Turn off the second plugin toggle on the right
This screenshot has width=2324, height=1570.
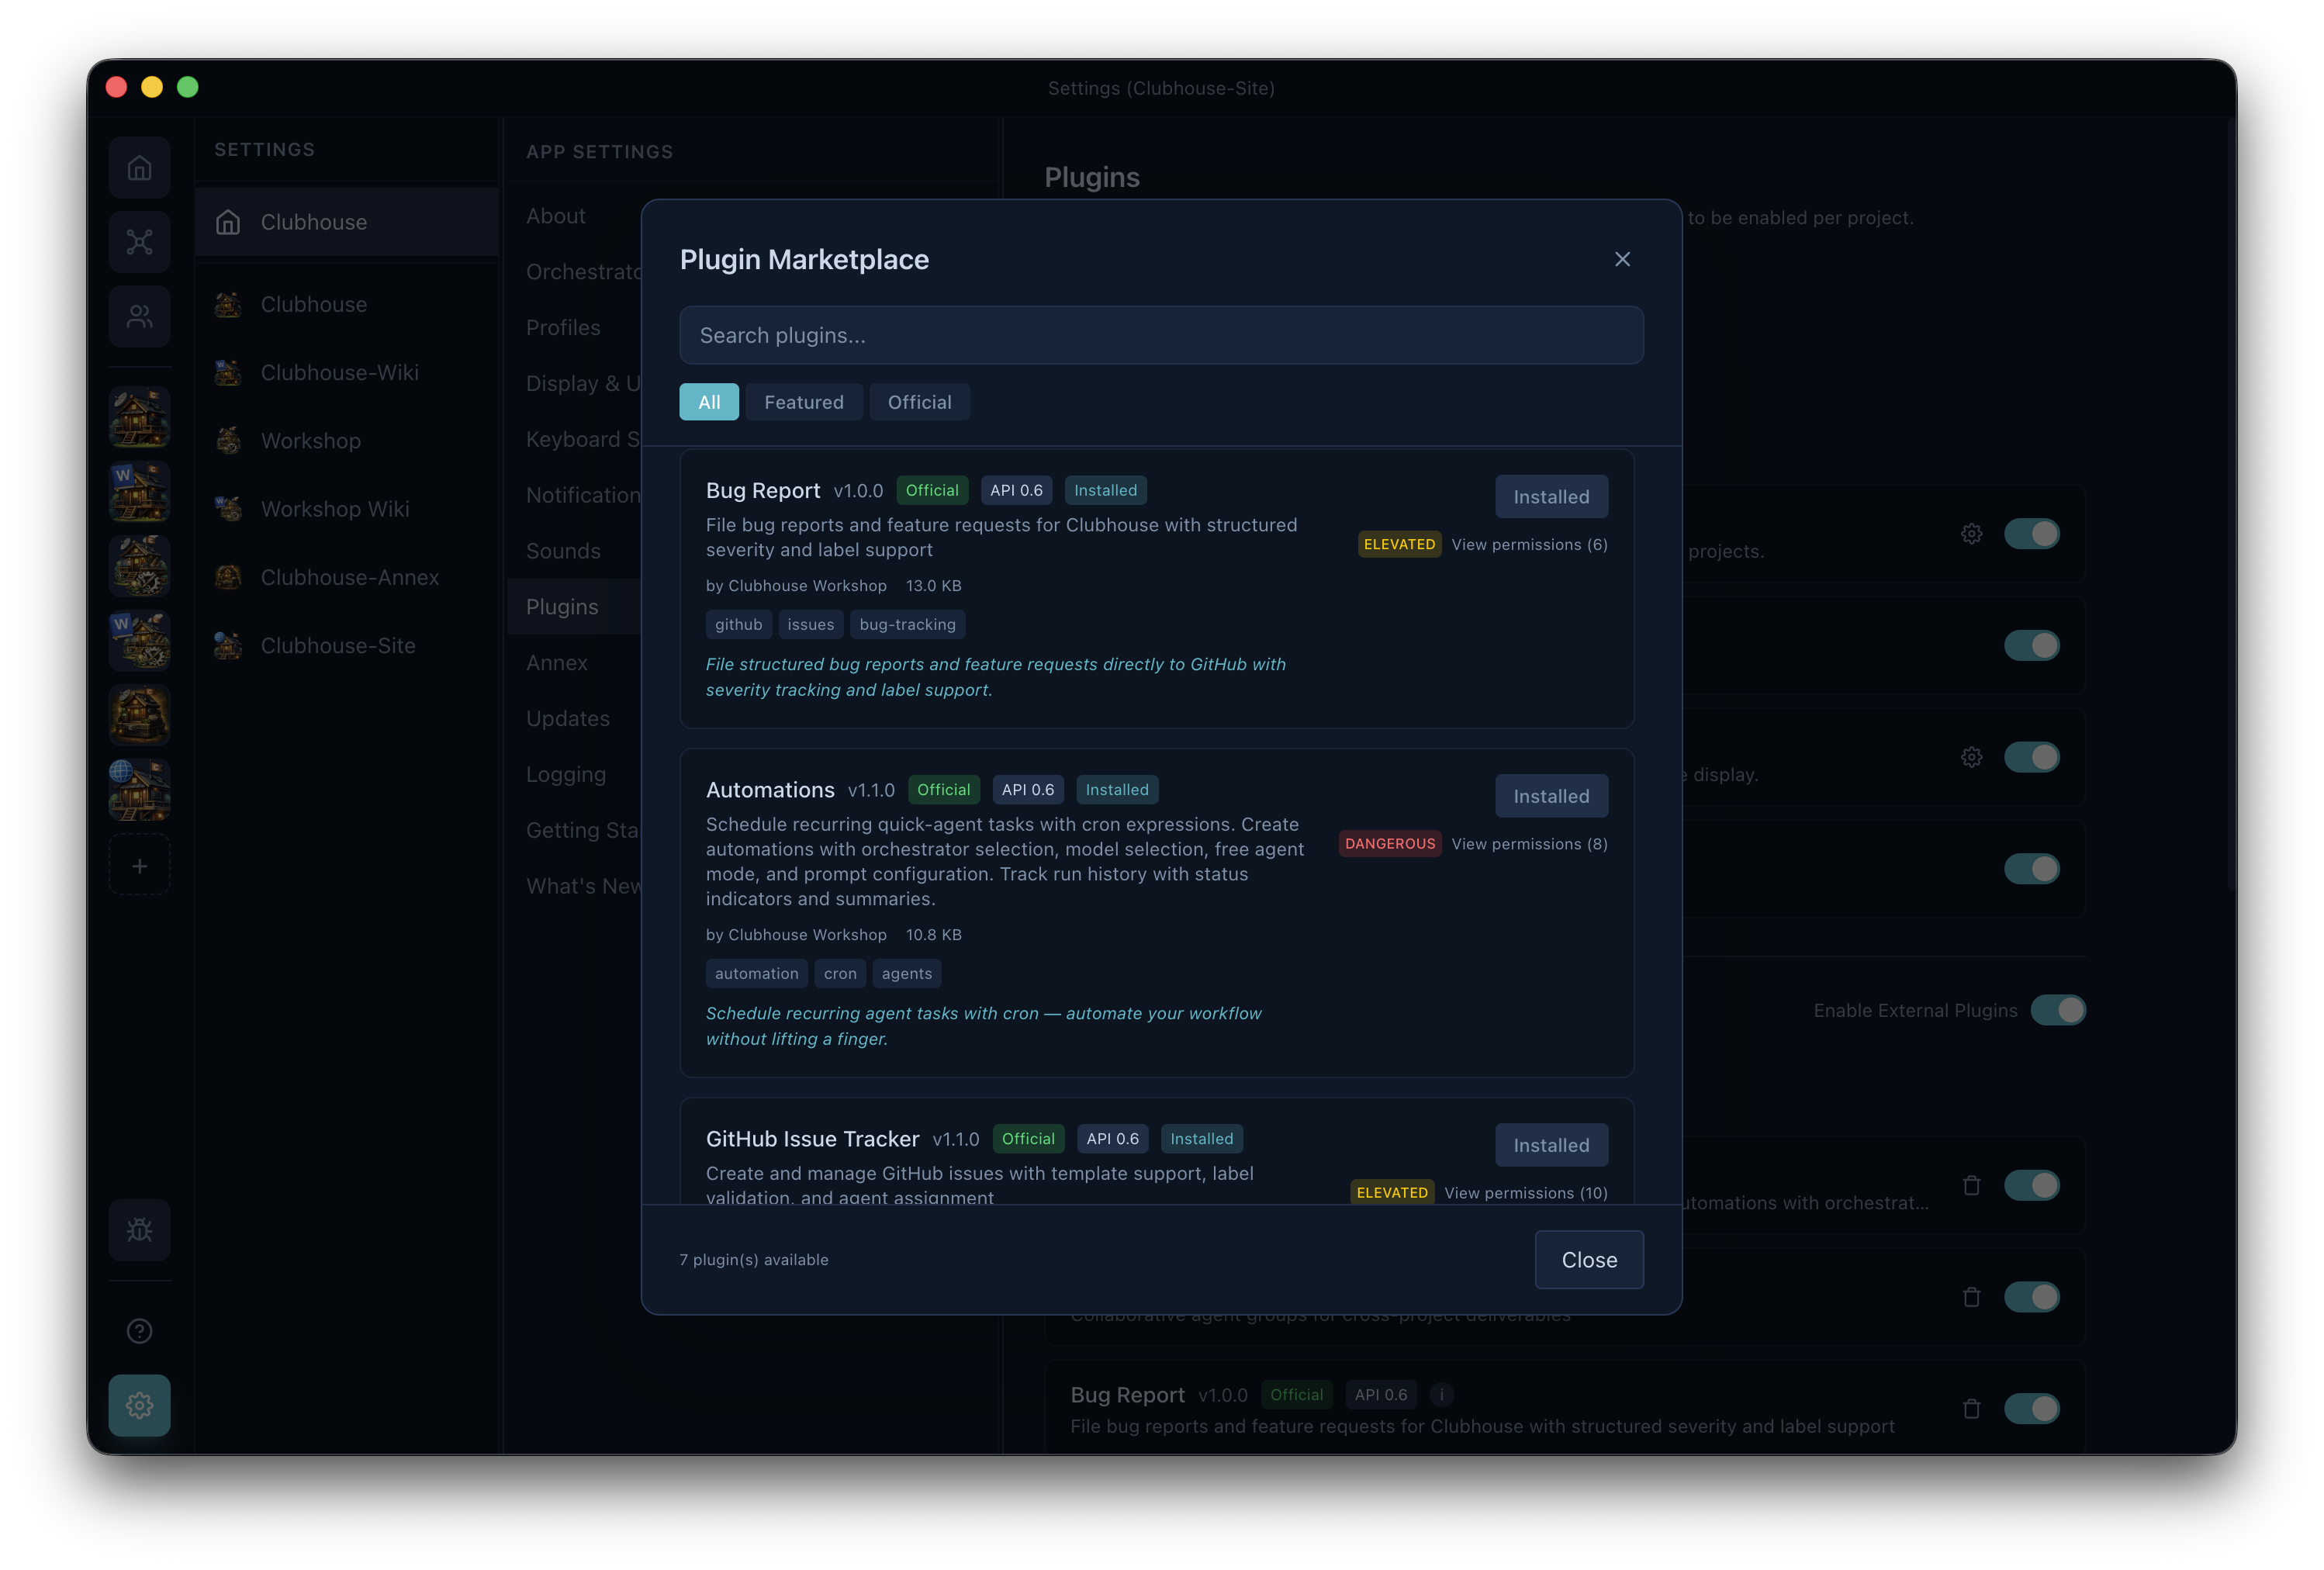point(2033,645)
